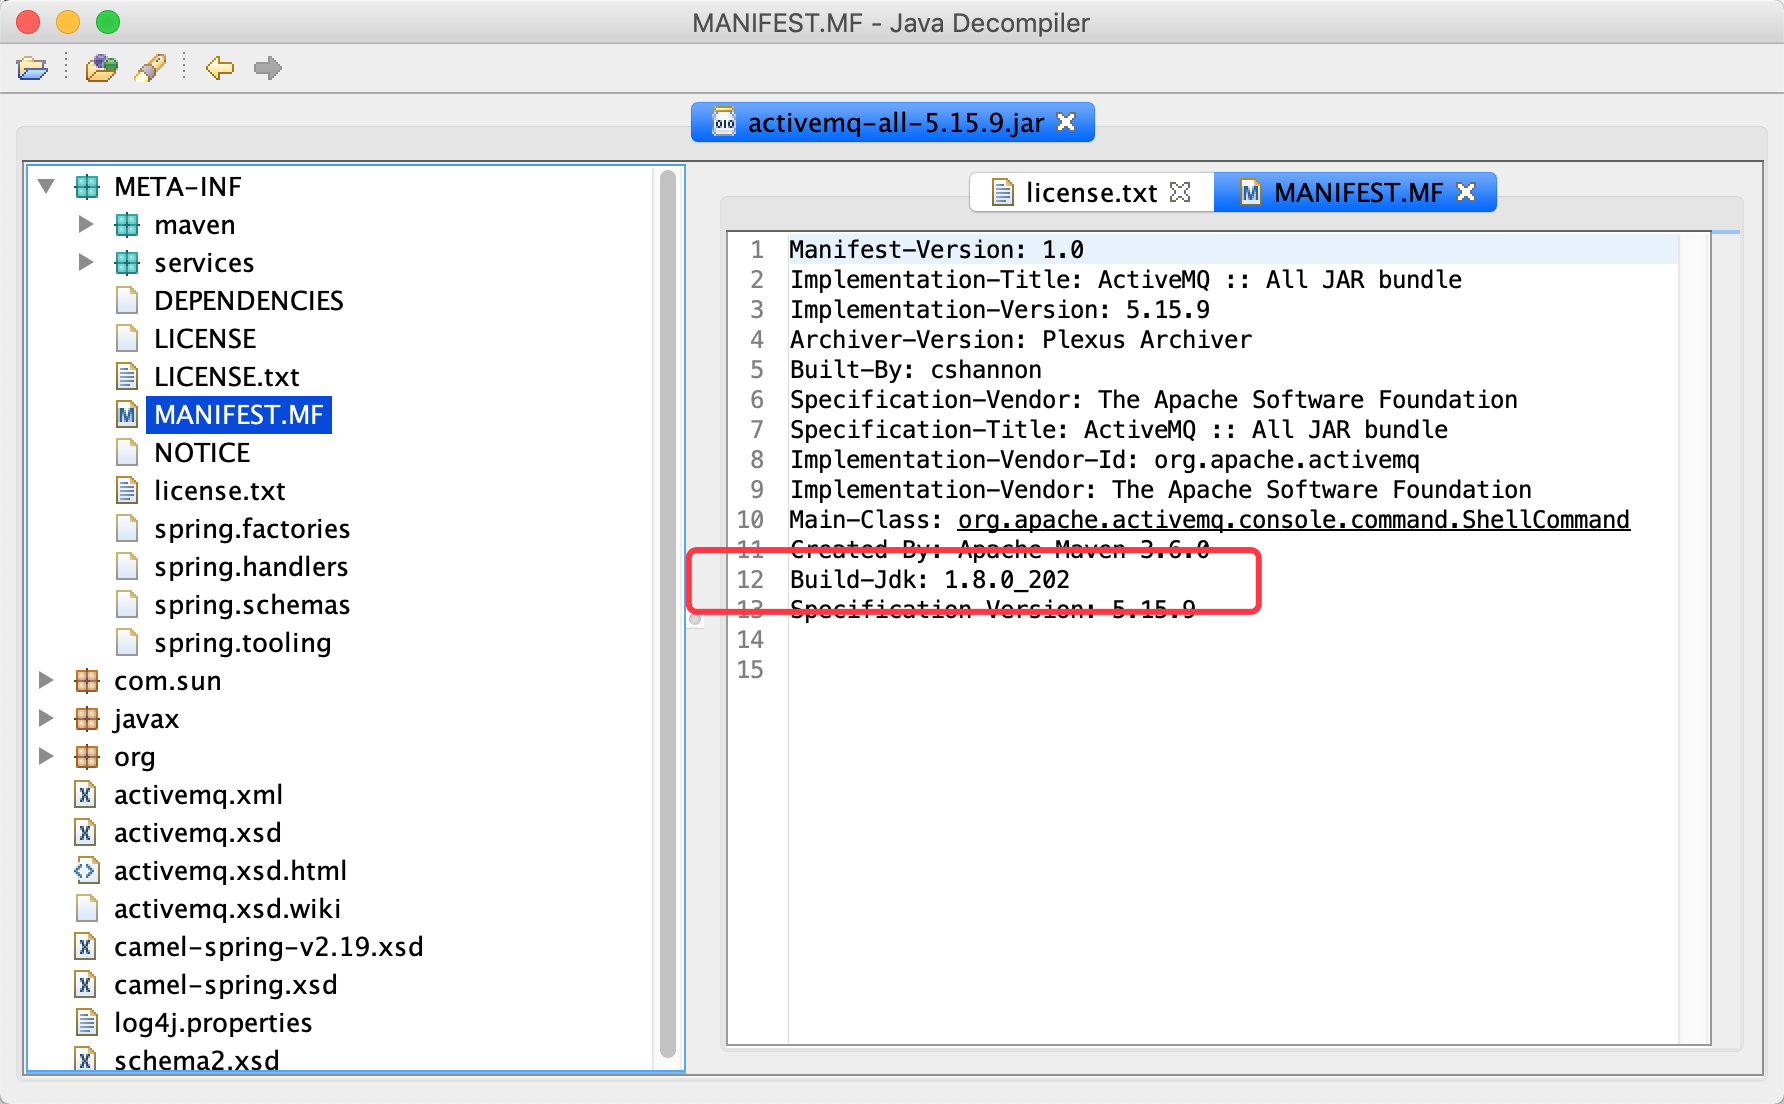Viewport: 1784px width, 1104px height.
Task: Select the services tree node
Action: pyautogui.click(x=204, y=263)
